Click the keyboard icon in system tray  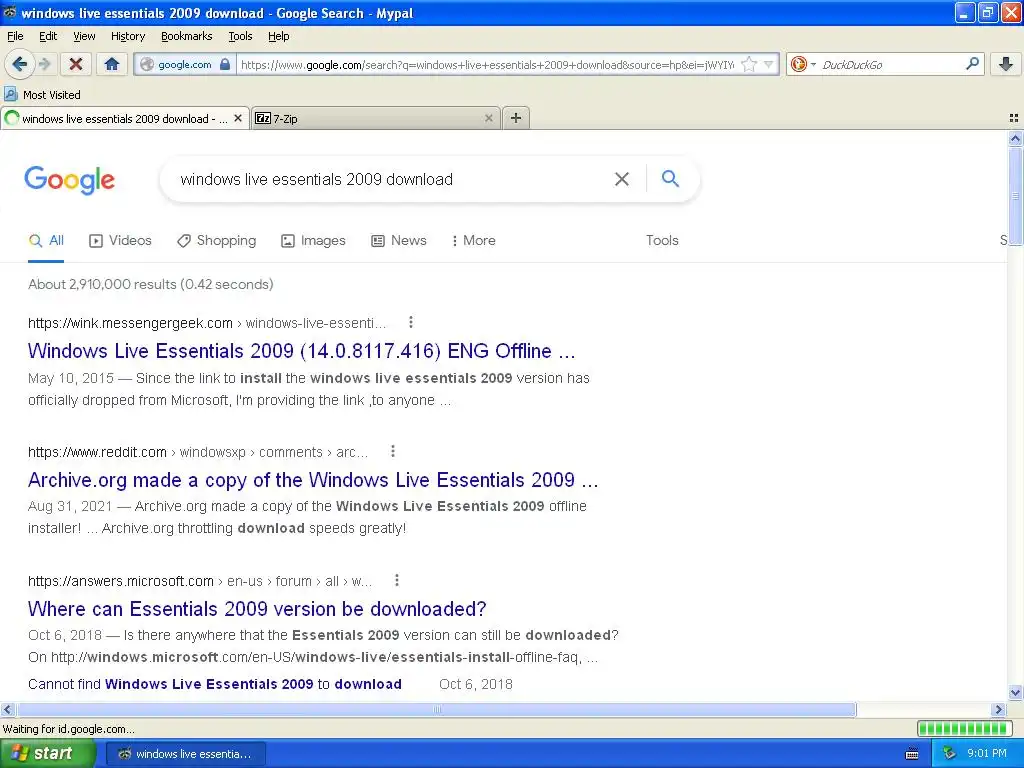coord(912,754)
